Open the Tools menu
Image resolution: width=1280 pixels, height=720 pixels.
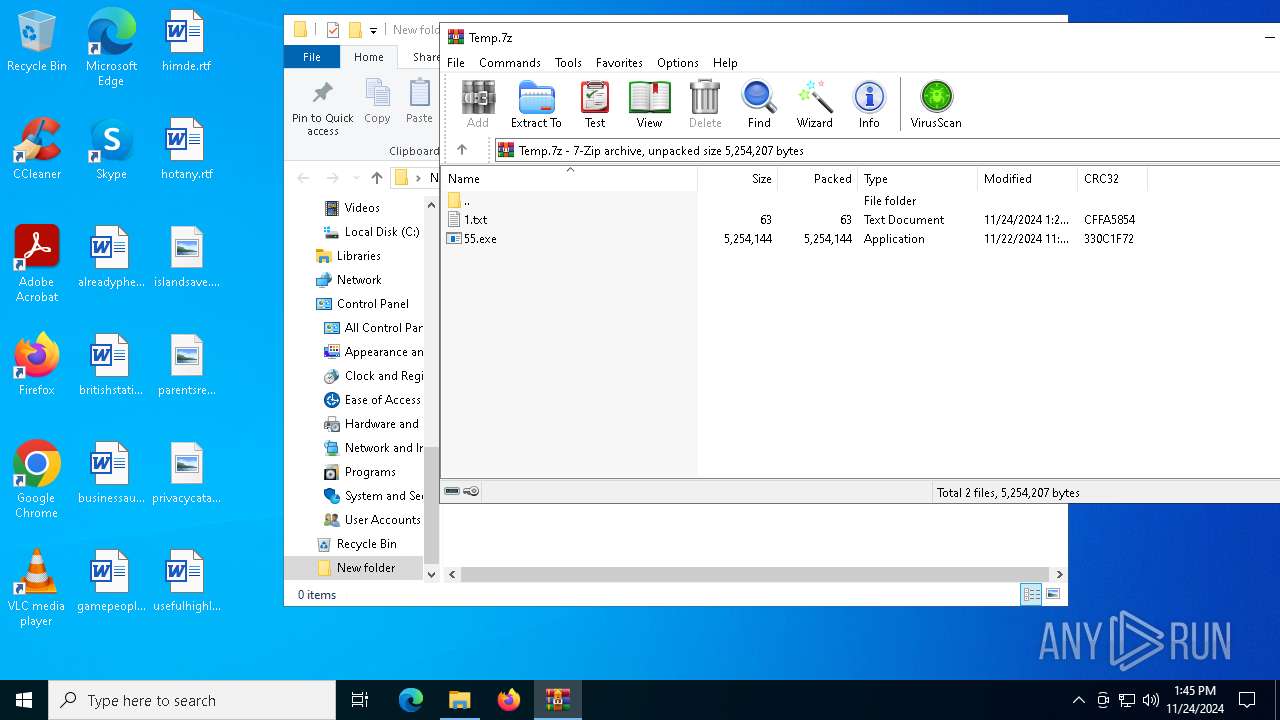tap(568, 62)
